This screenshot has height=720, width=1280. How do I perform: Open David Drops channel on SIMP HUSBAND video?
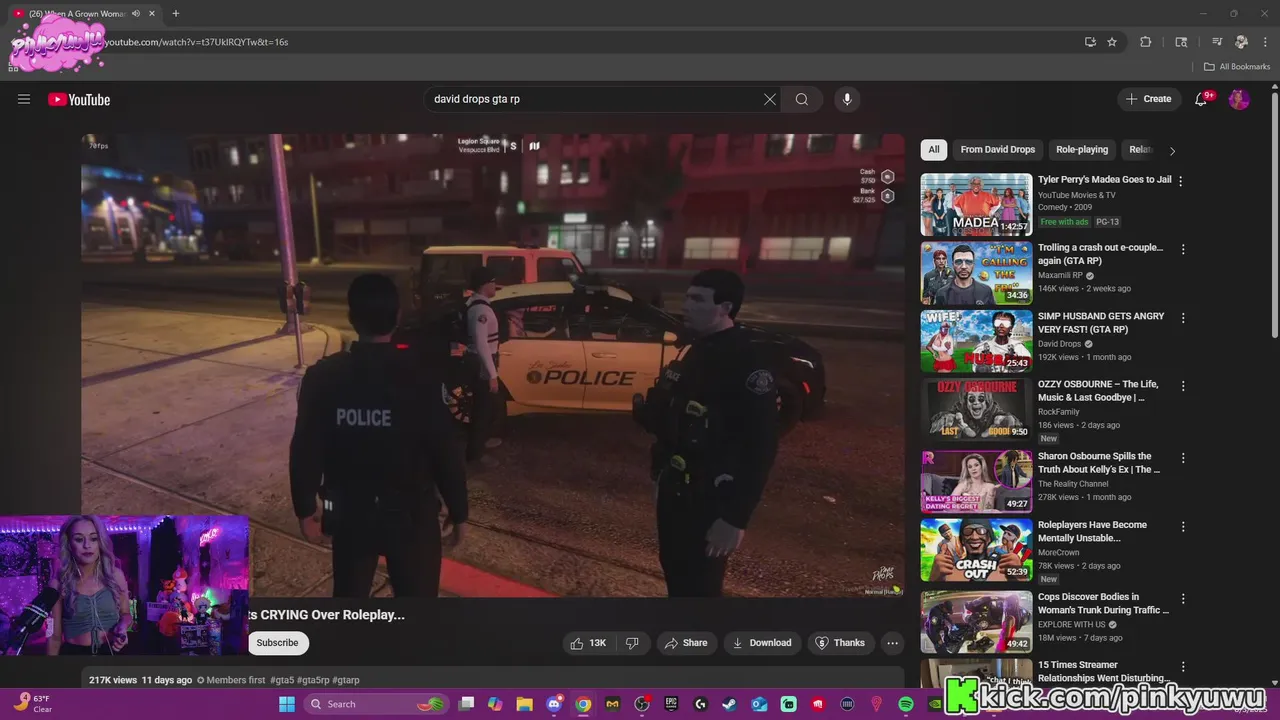pos(1059,344)
